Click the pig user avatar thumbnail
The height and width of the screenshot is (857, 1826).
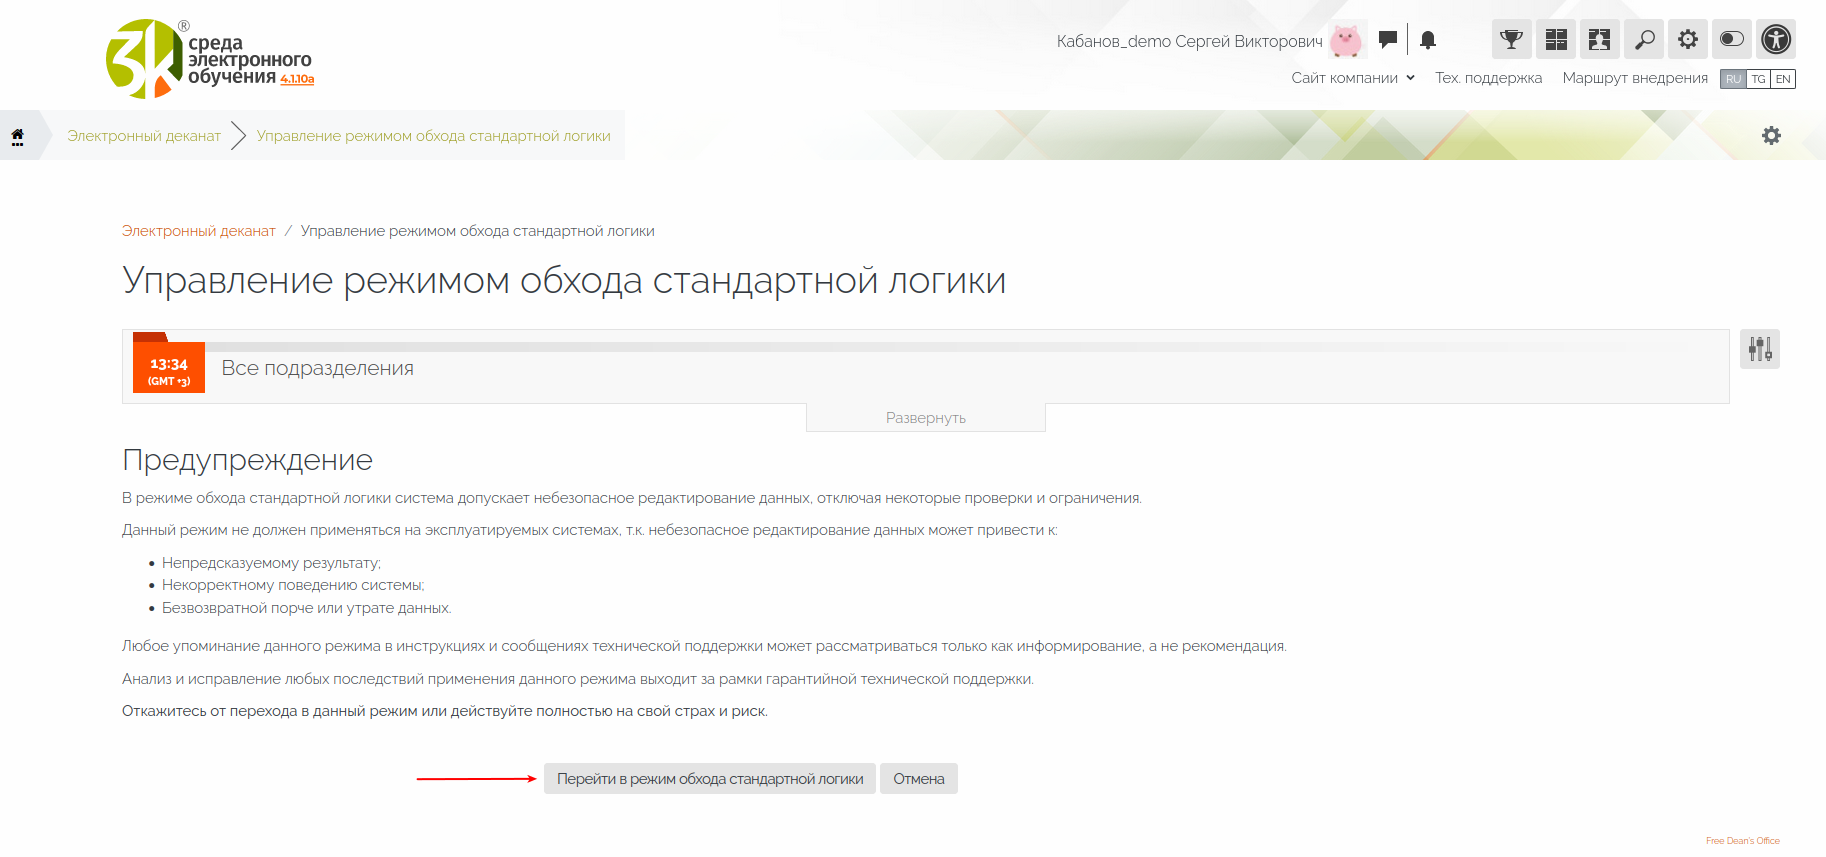[1346, 41]
